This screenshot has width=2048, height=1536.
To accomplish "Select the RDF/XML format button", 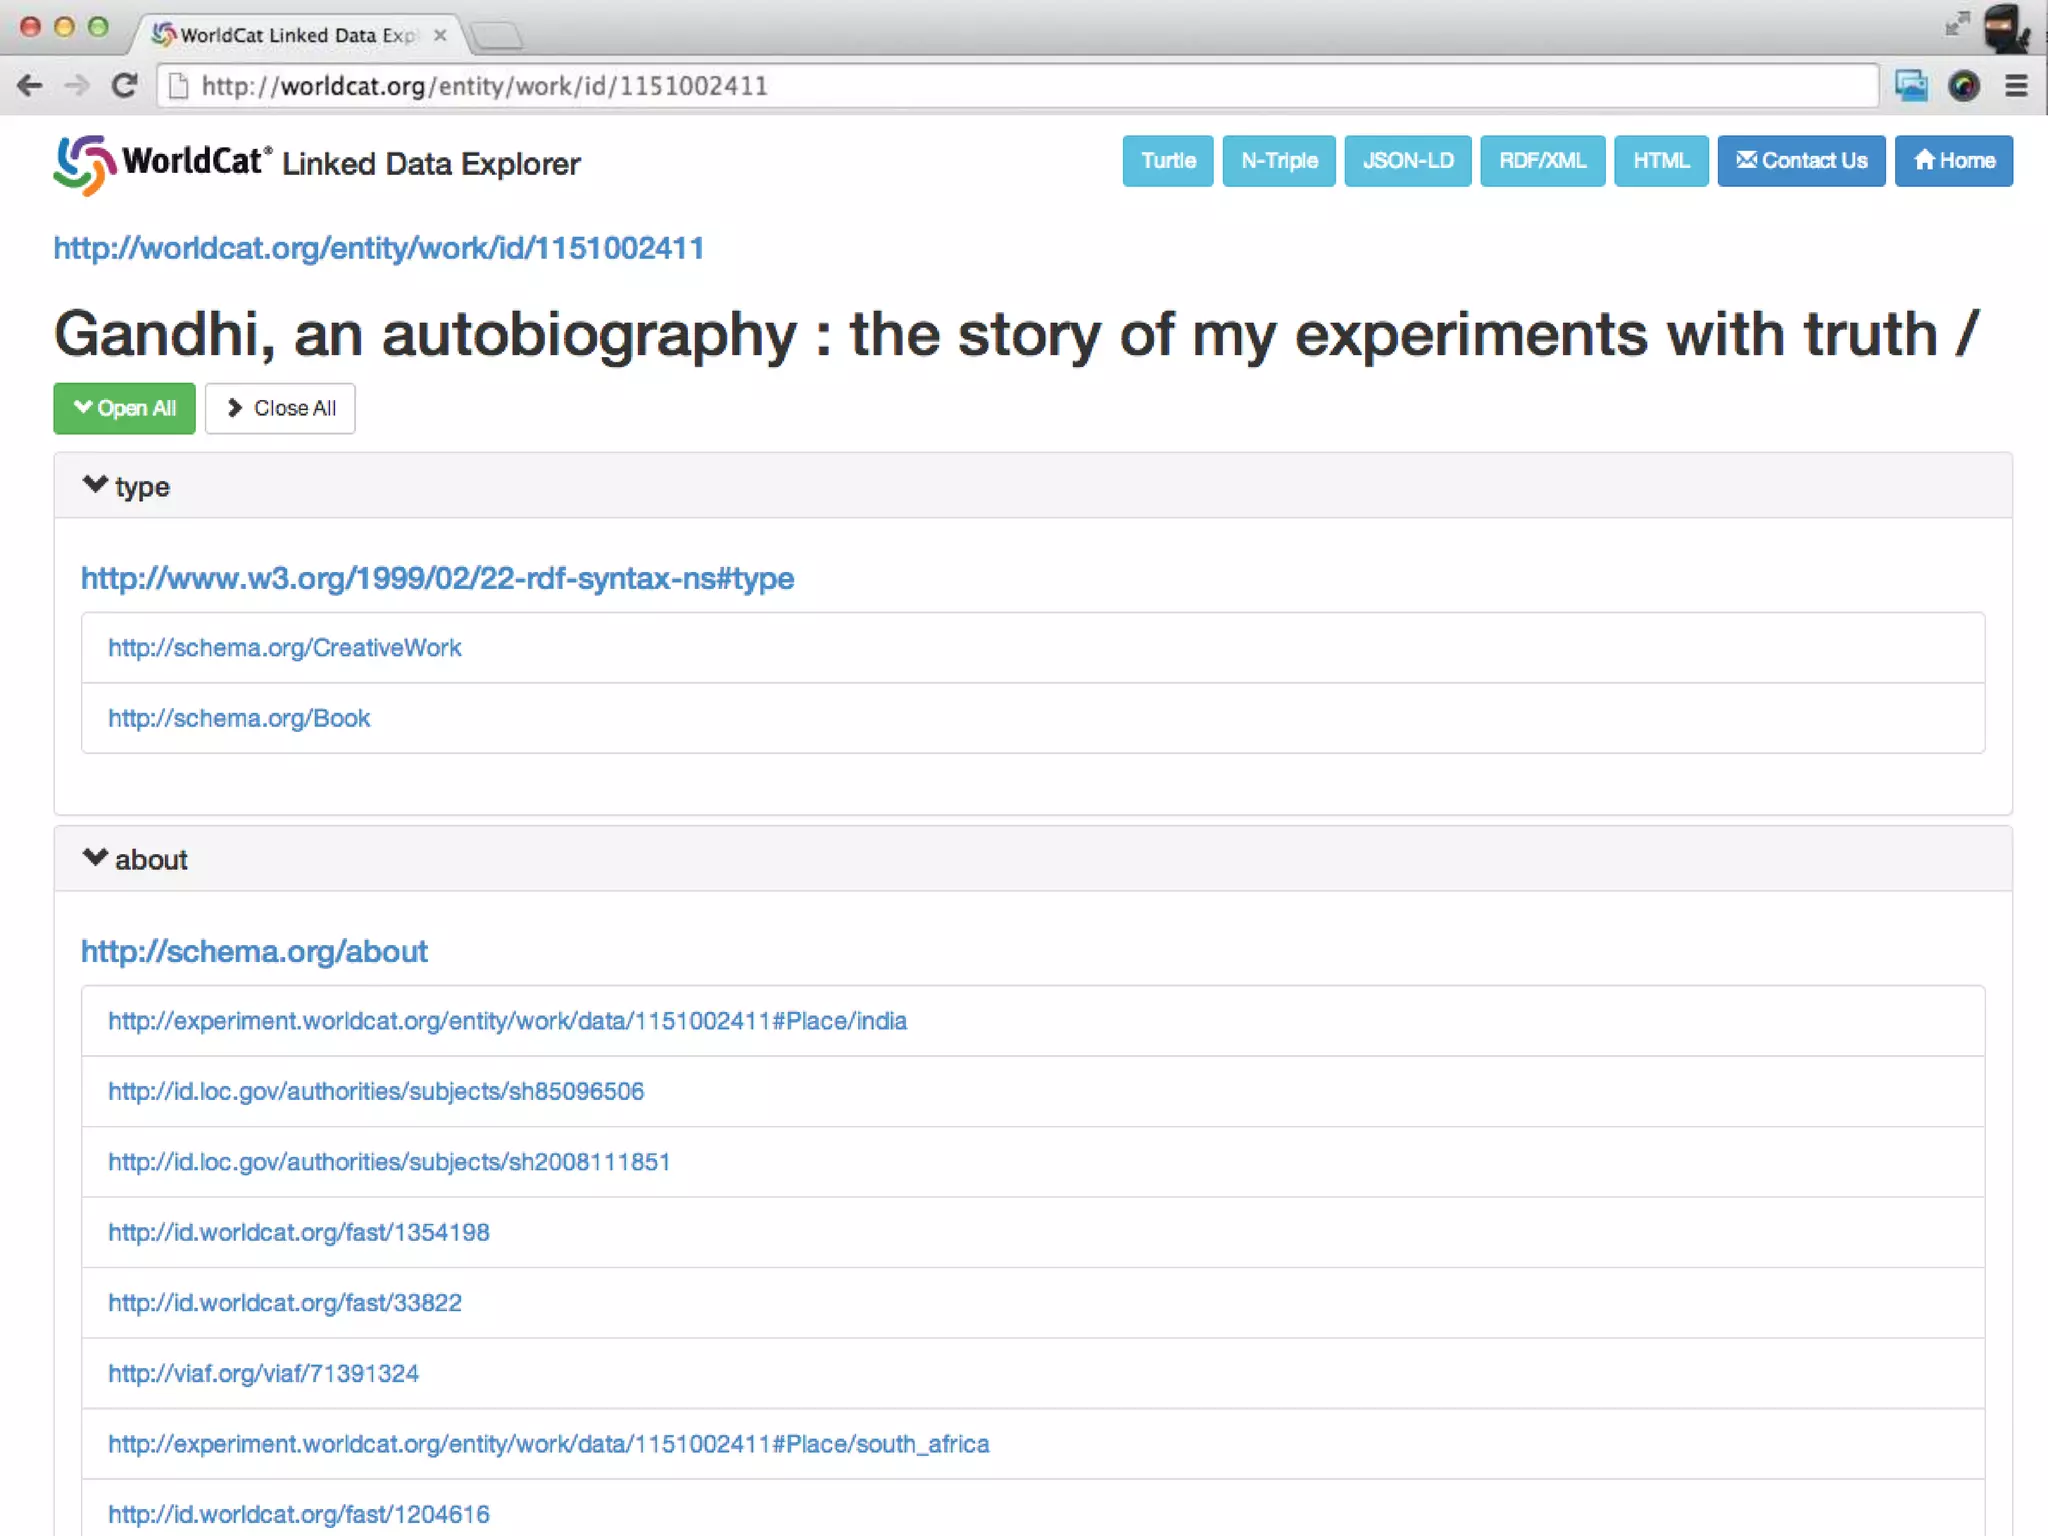I will (x=1542, y=161).
